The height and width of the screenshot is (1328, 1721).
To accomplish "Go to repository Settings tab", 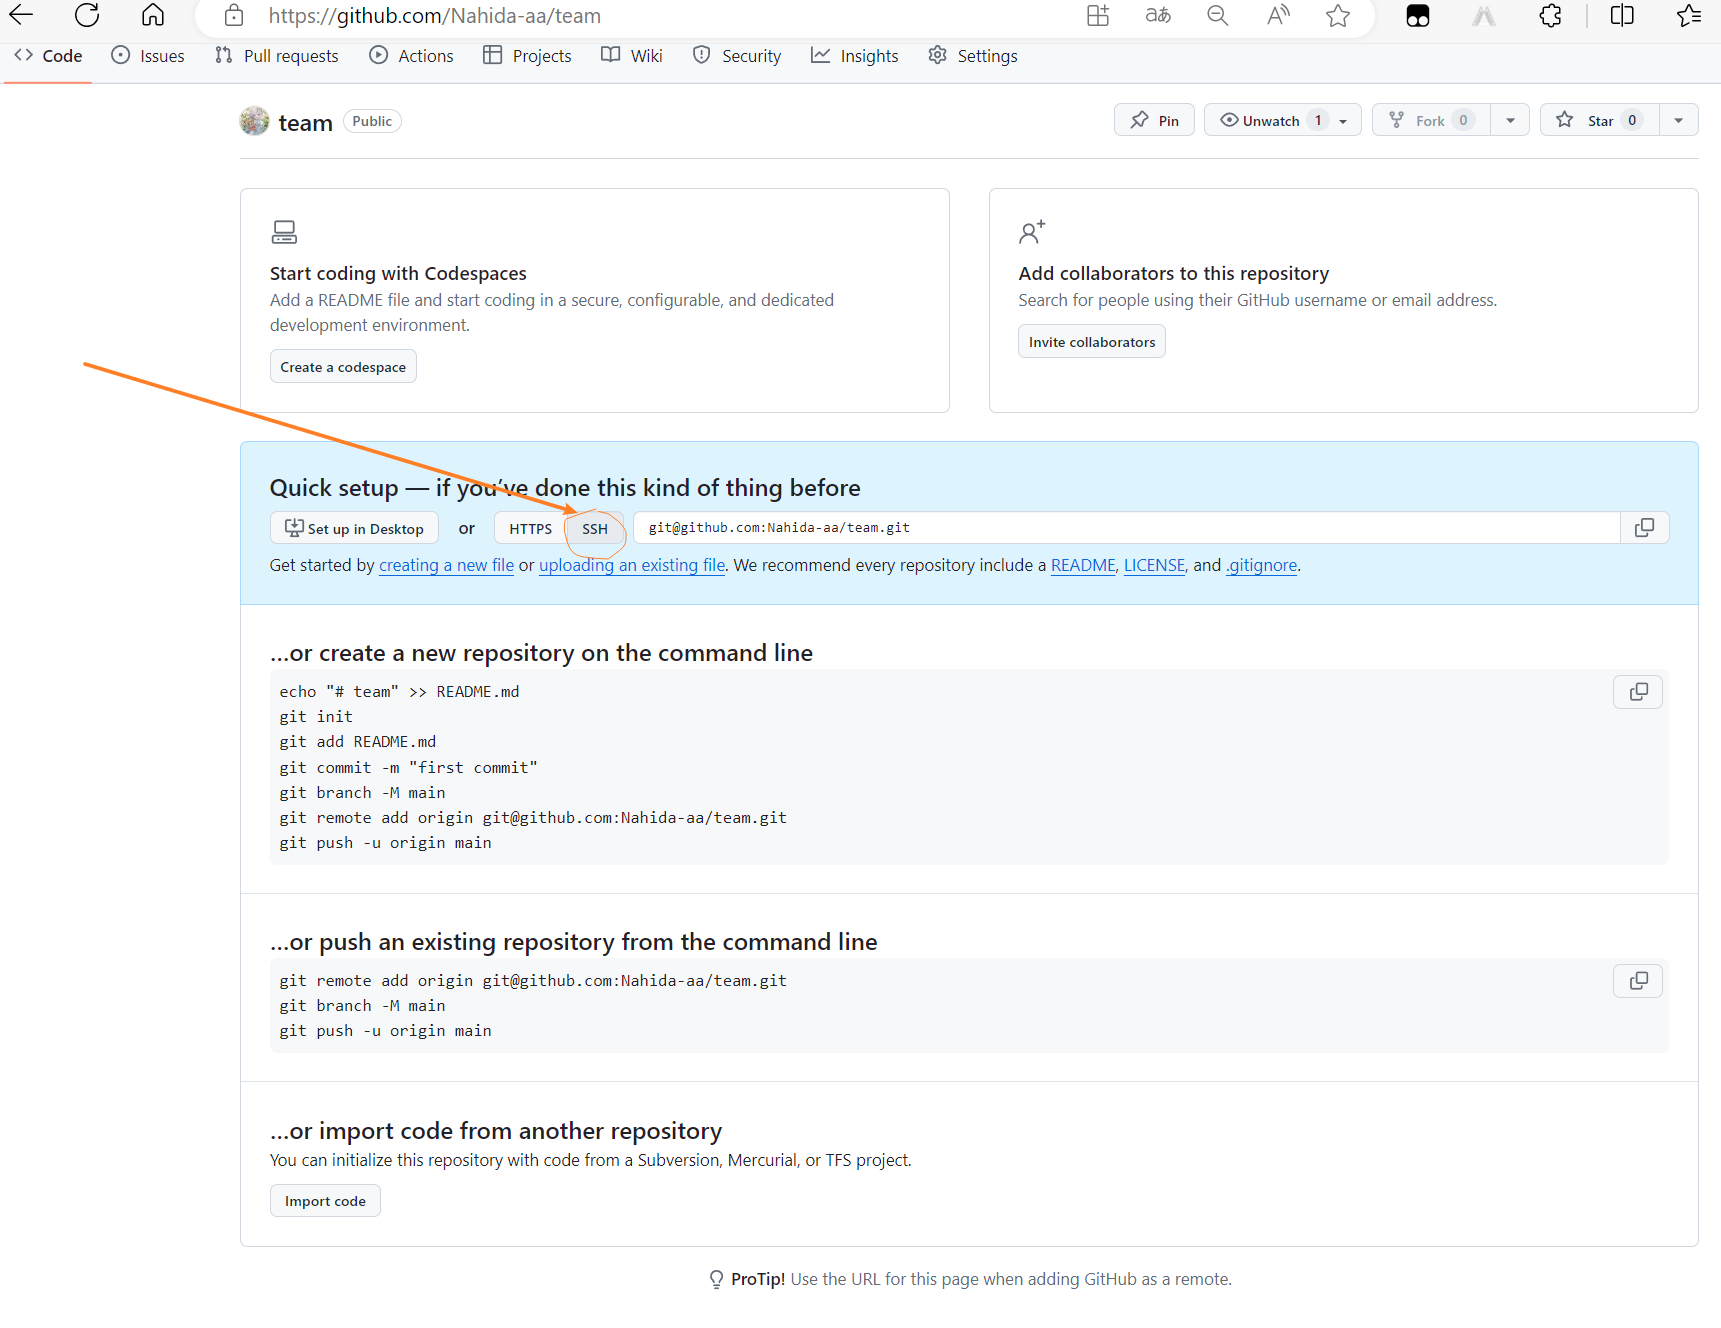I will coord(973,56).
